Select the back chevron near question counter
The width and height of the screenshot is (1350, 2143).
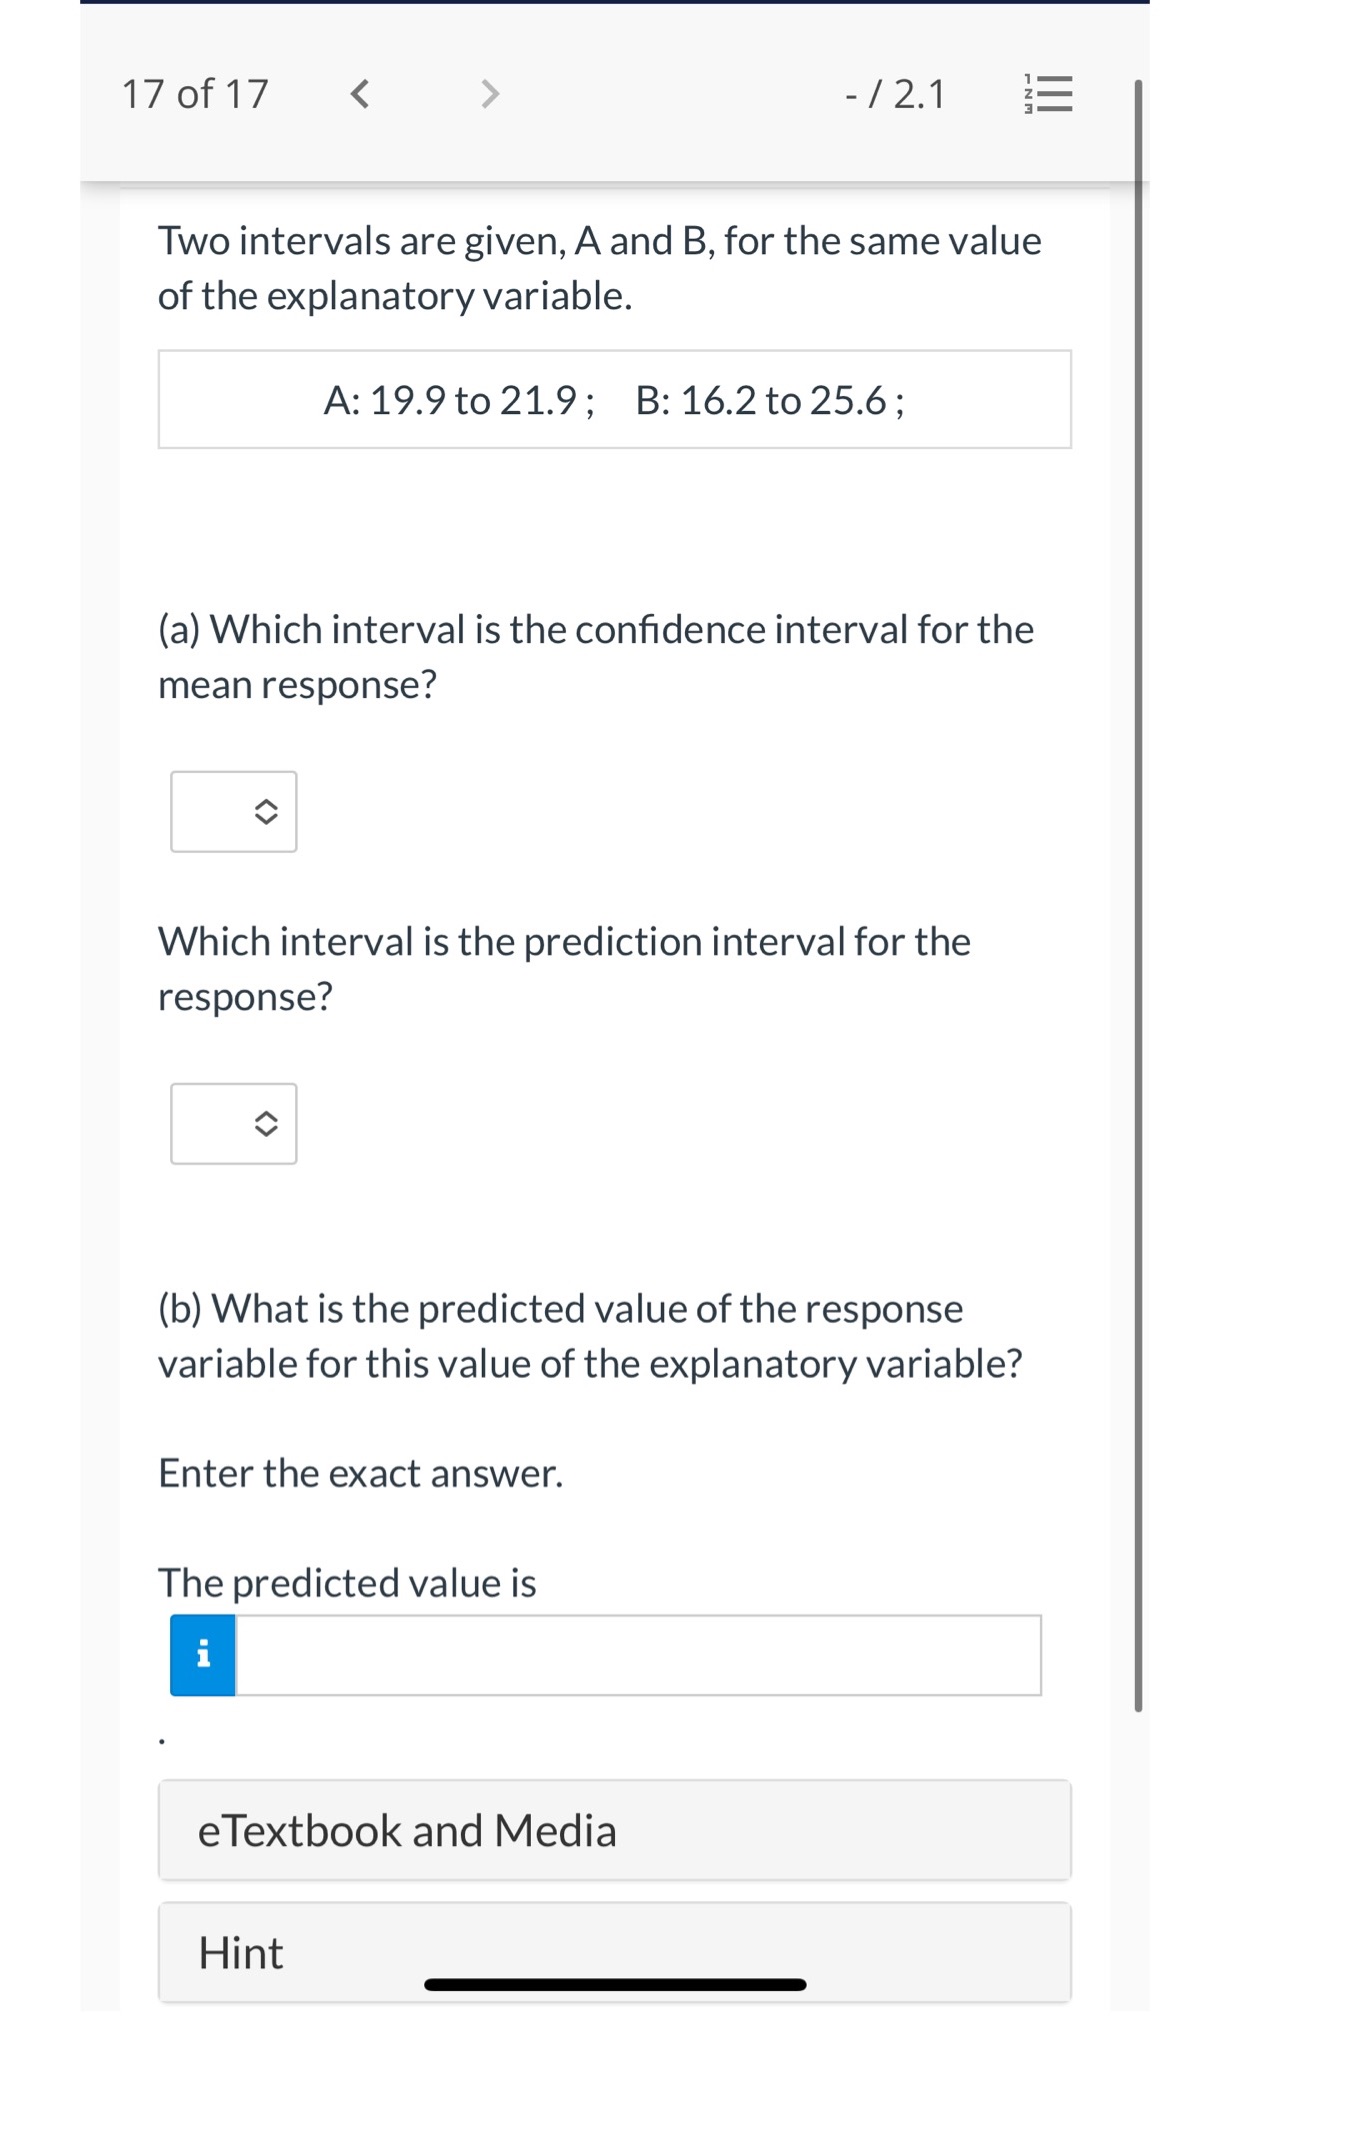pyautogui.click(x=361, y=95)
